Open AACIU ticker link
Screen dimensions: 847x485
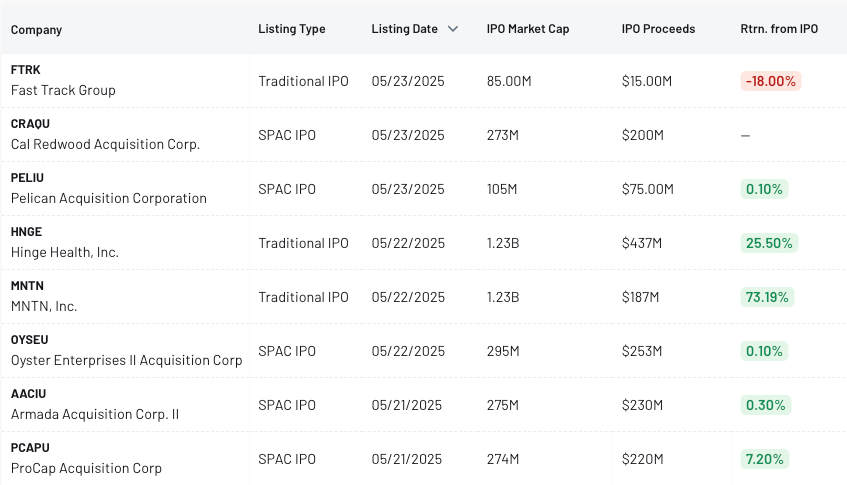(28, 394)
